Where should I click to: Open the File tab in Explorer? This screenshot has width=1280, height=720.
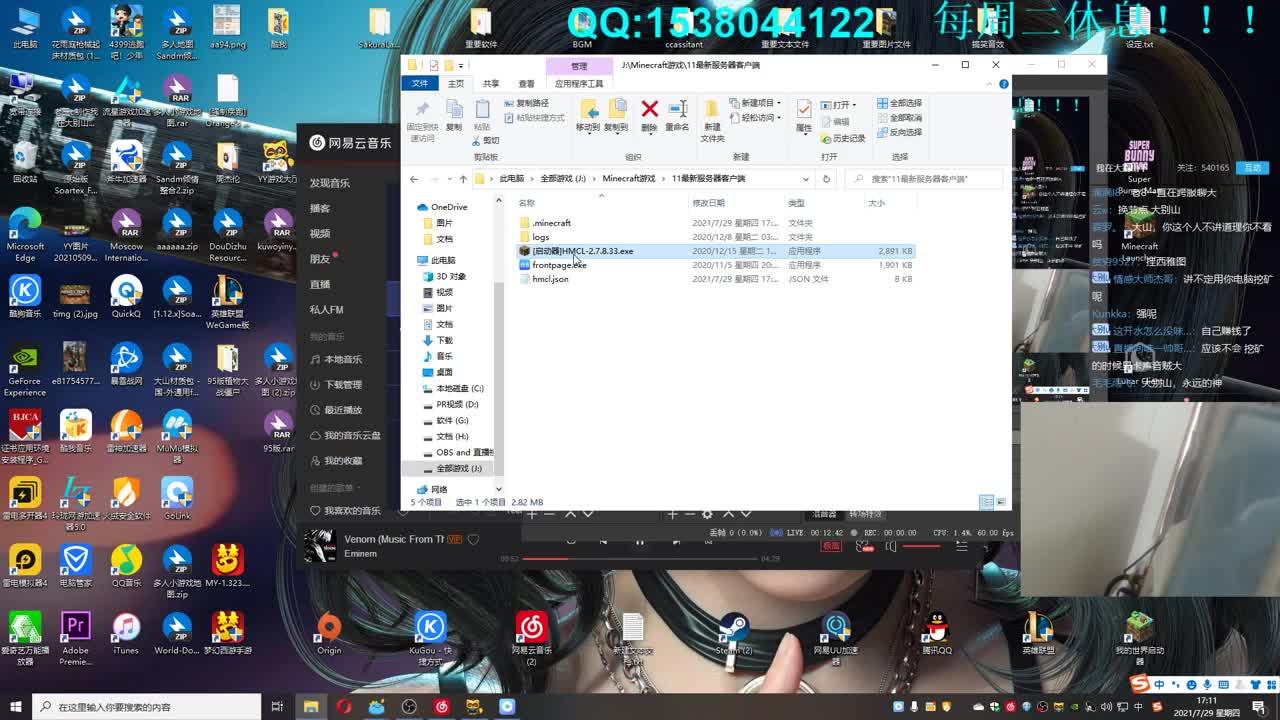click(x=420, y=84)
